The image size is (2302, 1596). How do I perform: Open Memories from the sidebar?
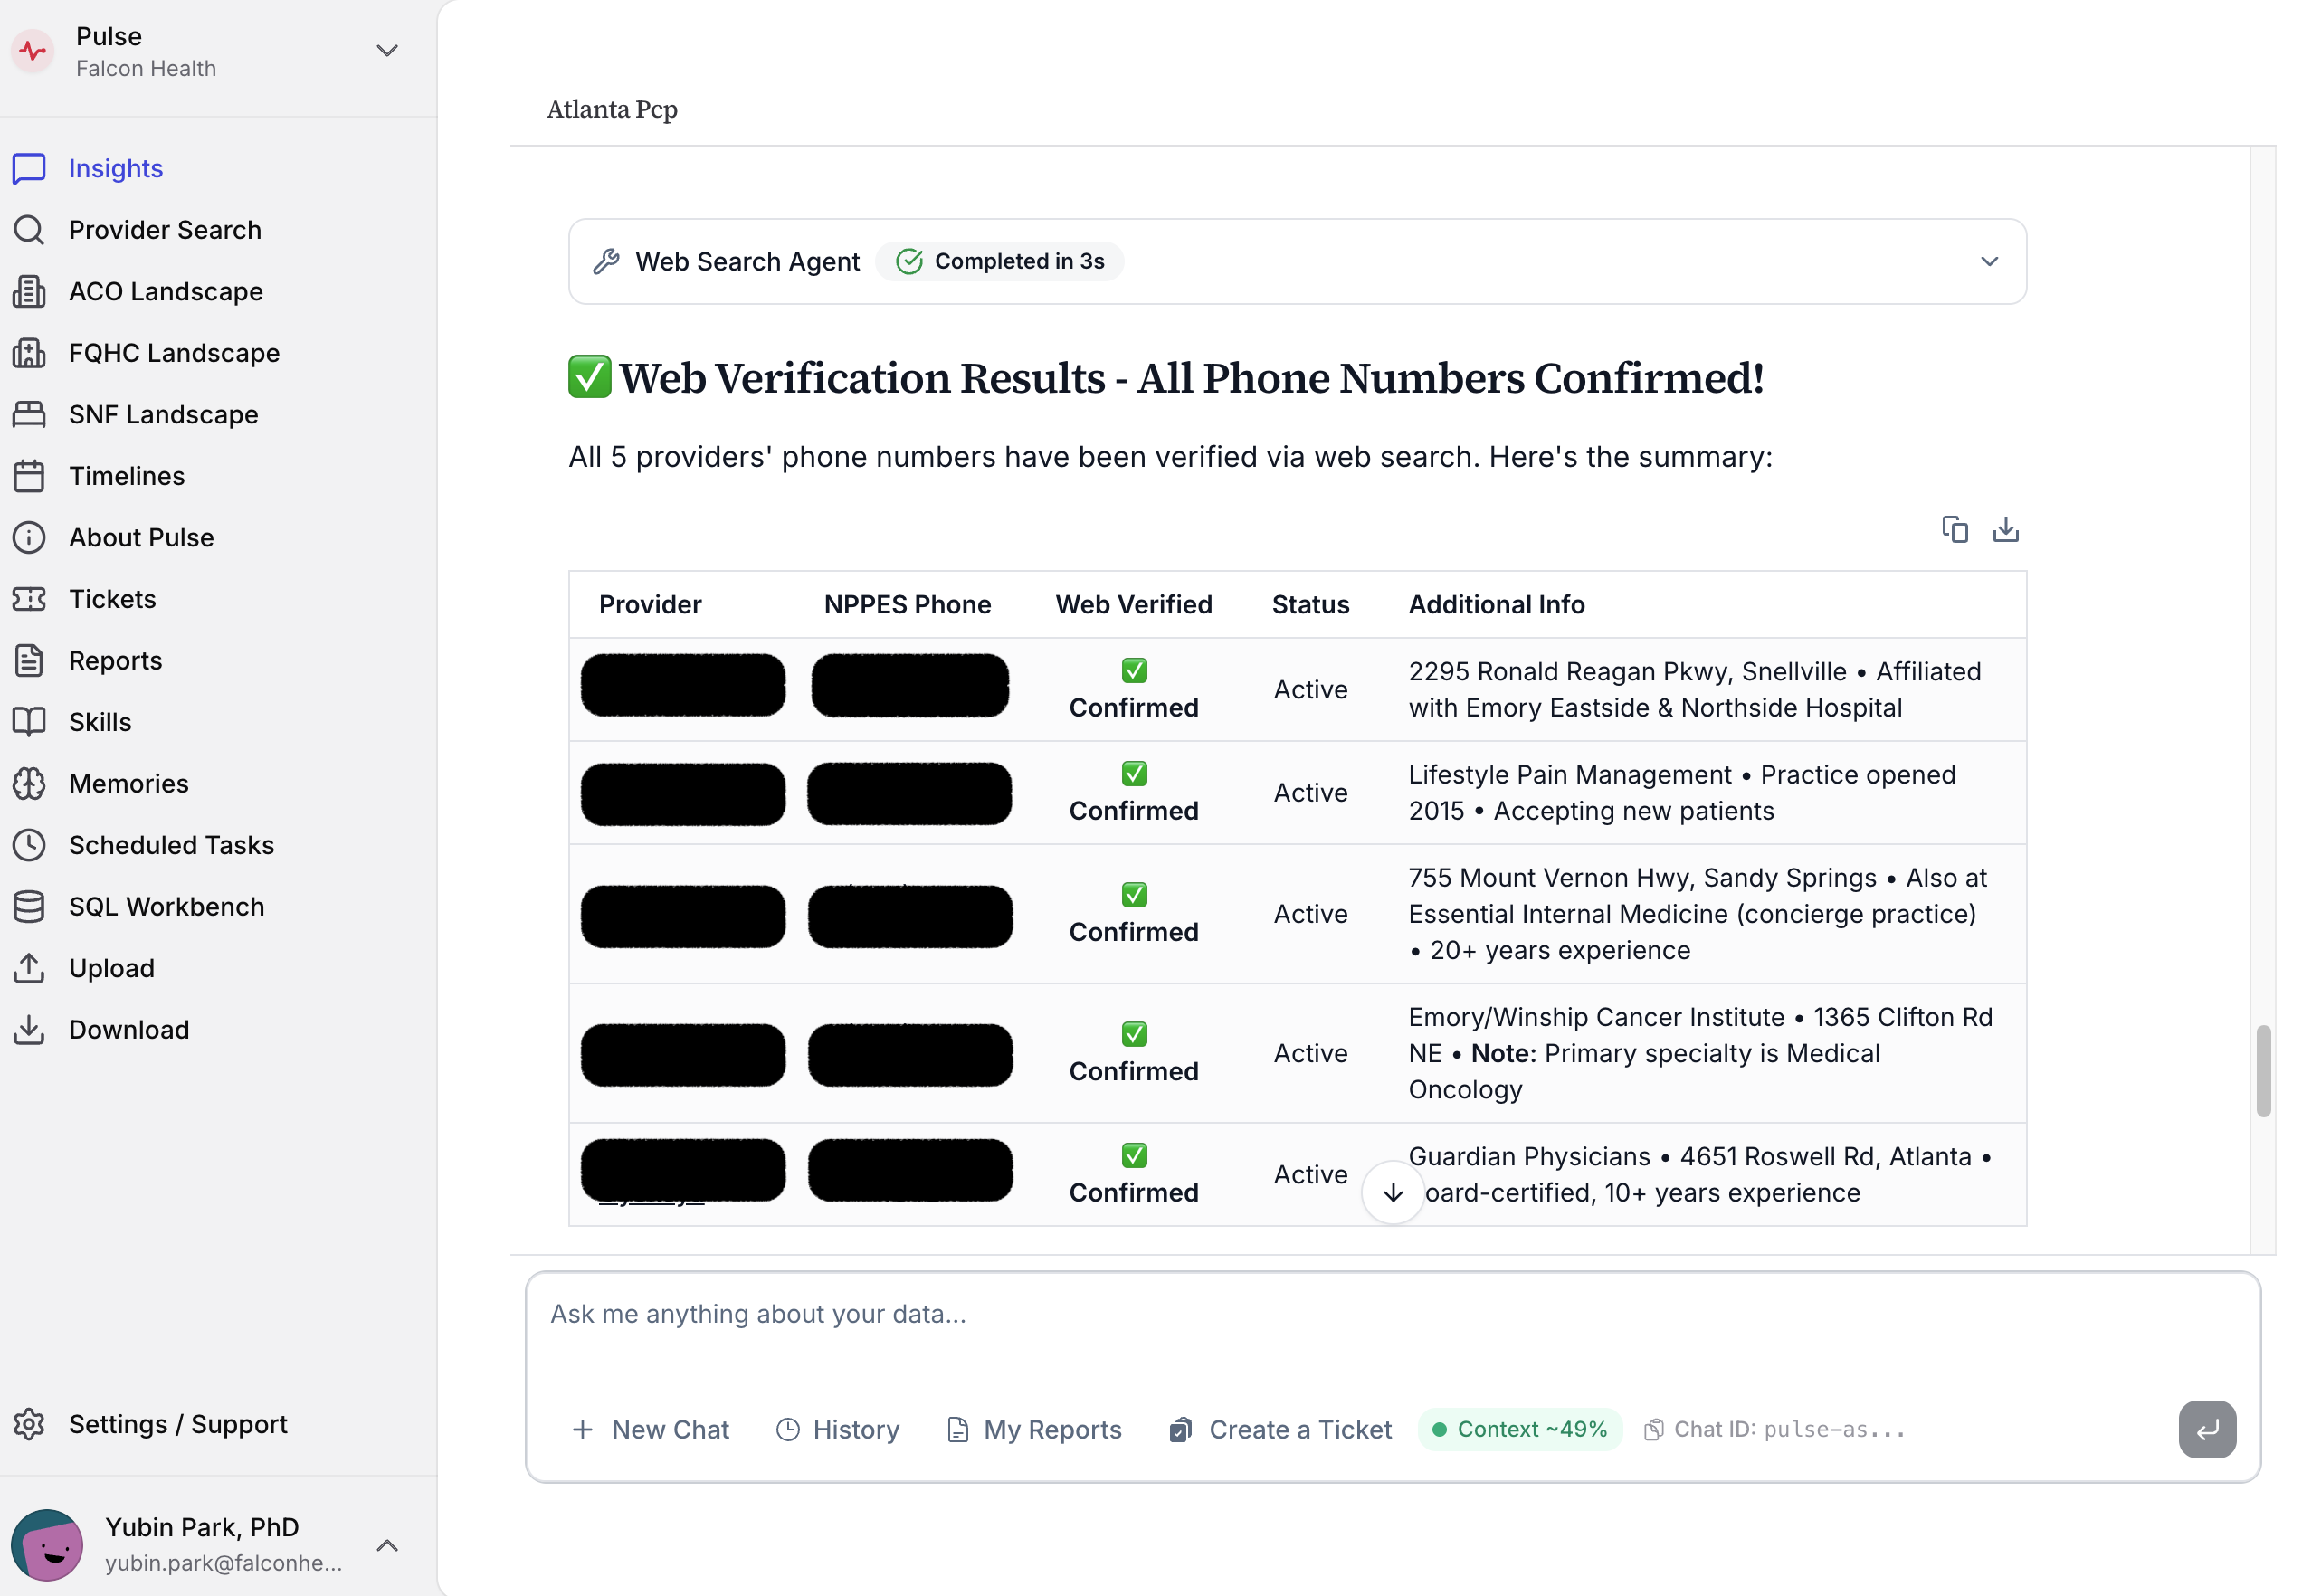pos(128,783)
